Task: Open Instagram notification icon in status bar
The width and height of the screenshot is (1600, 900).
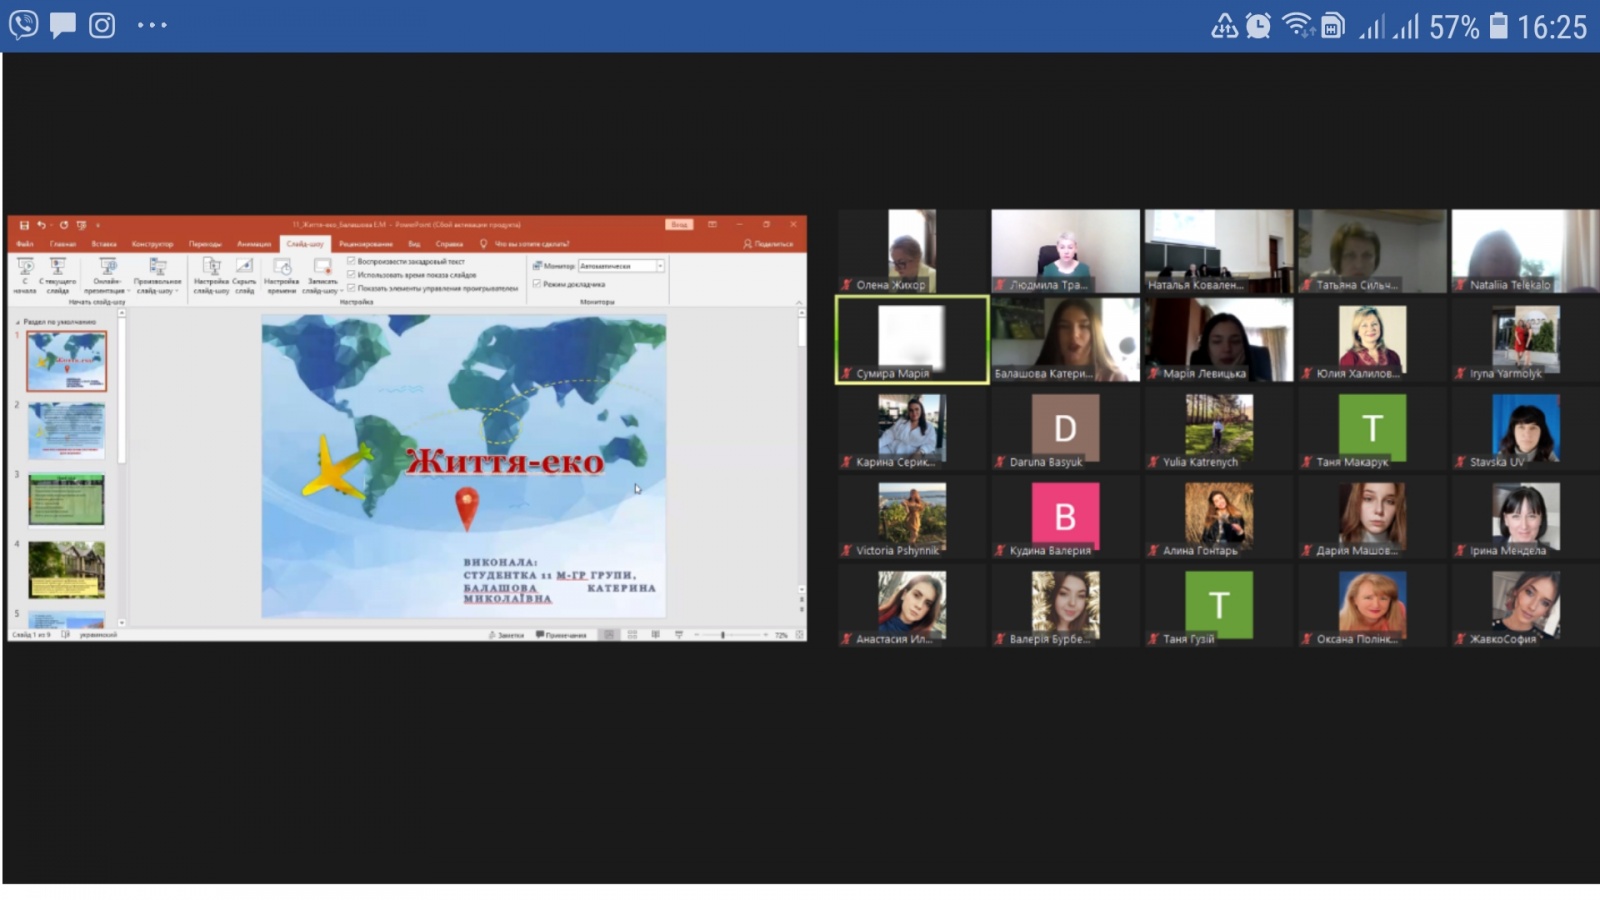Action: pyautogui.click(x=102, y=24)
